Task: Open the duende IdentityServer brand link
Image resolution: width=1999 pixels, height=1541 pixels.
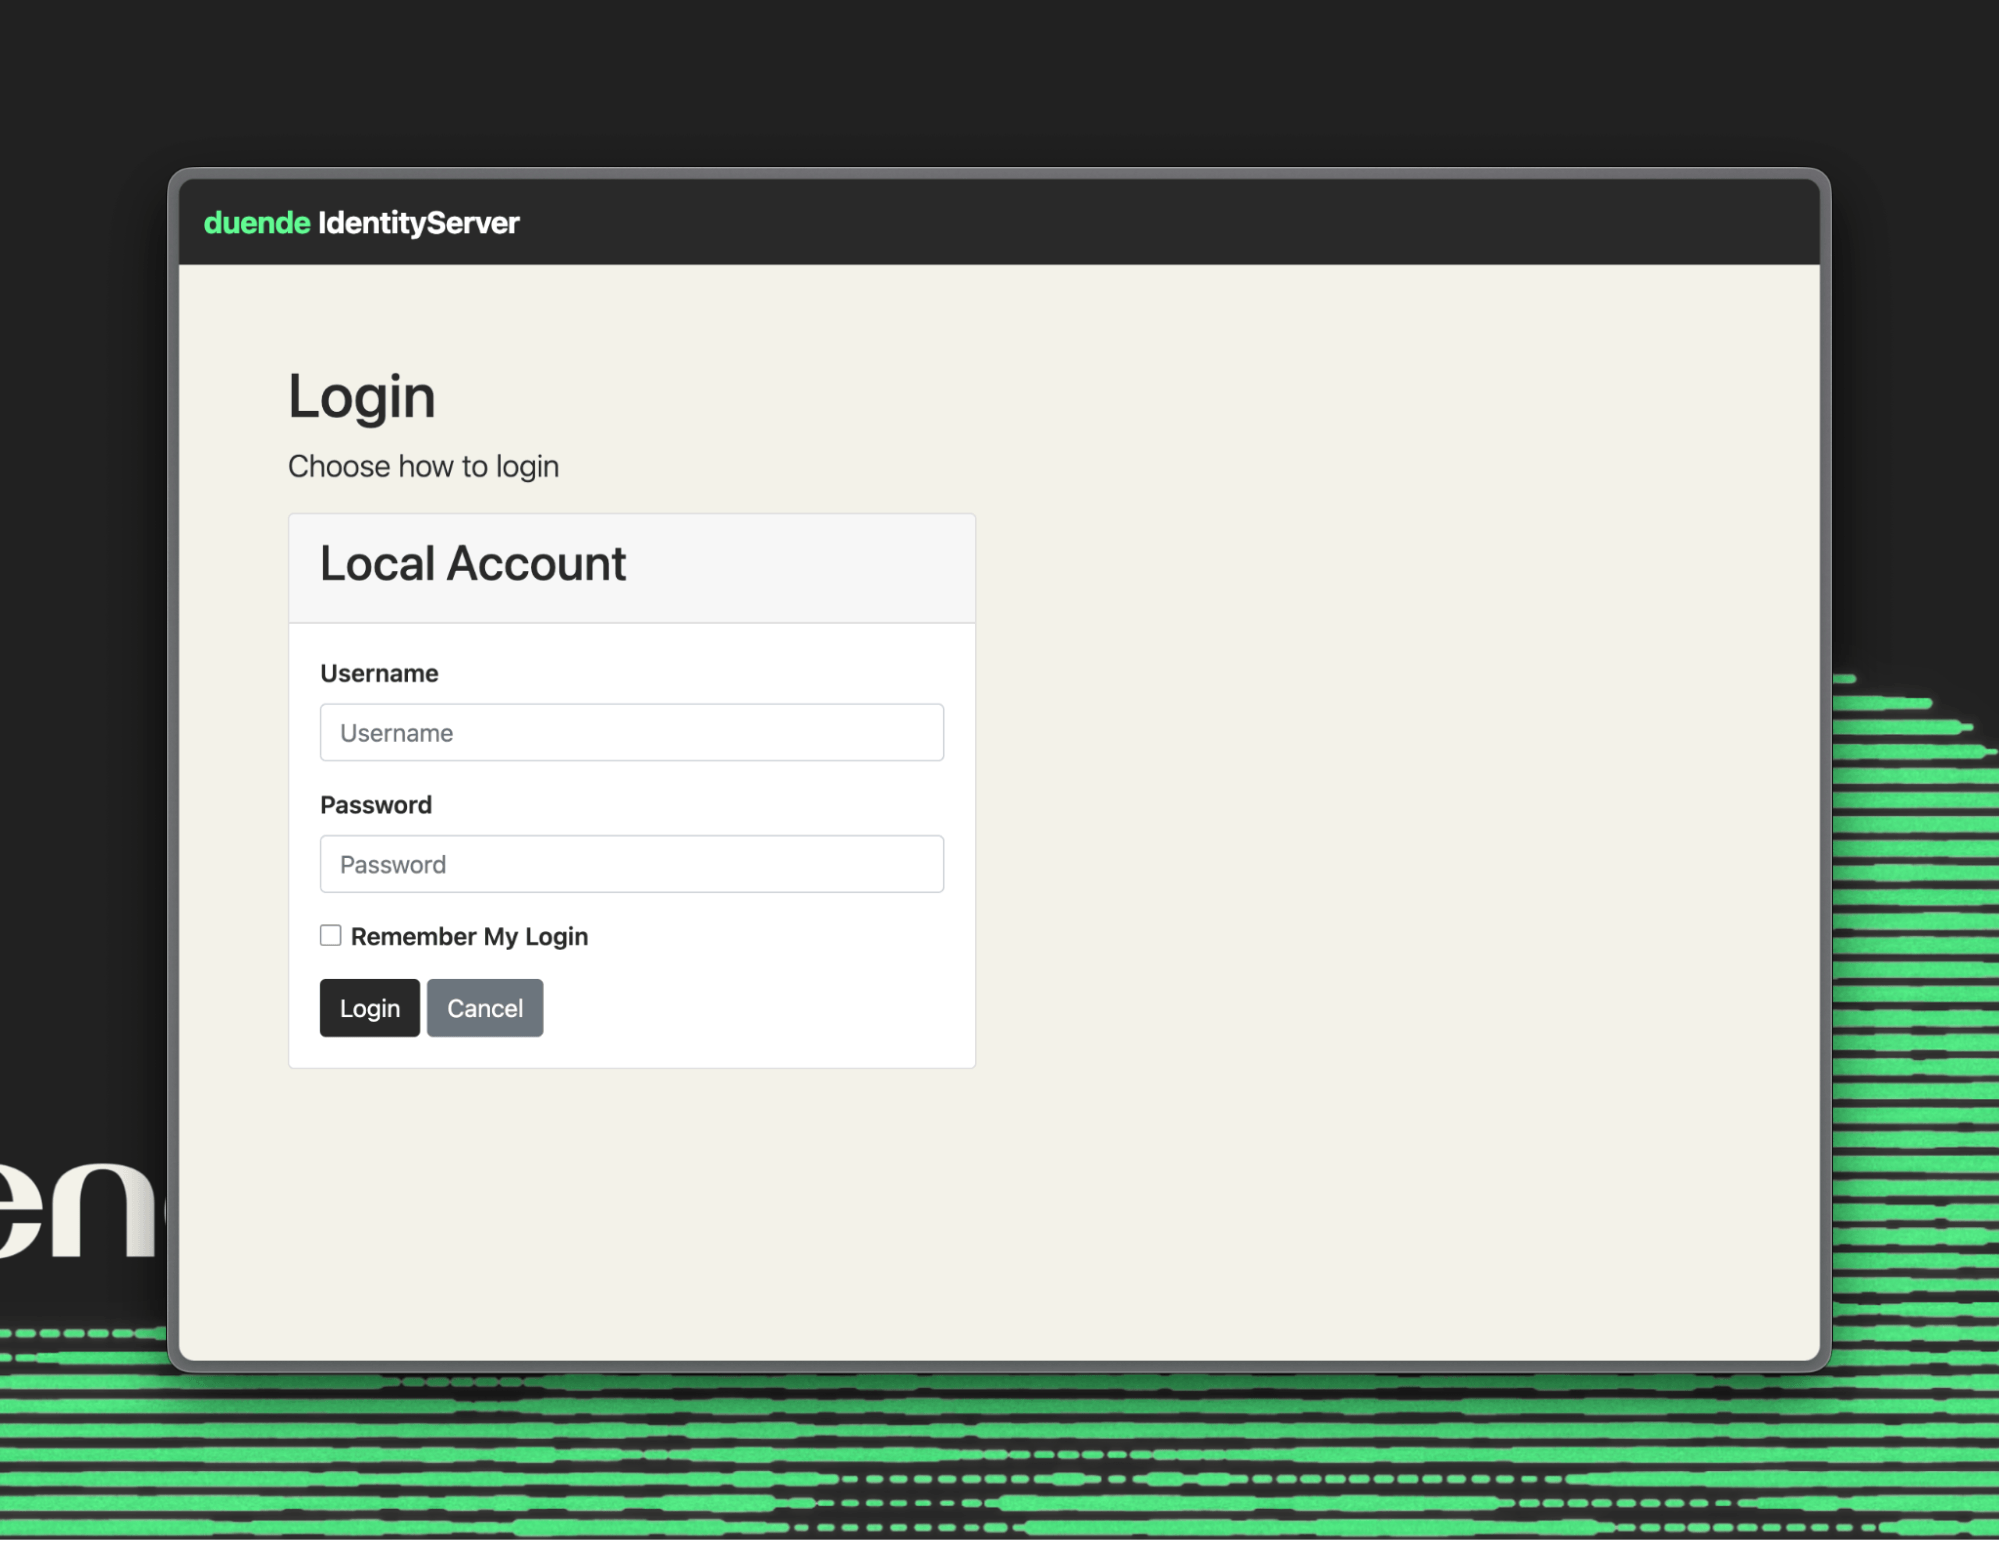Action: point(361,223)
